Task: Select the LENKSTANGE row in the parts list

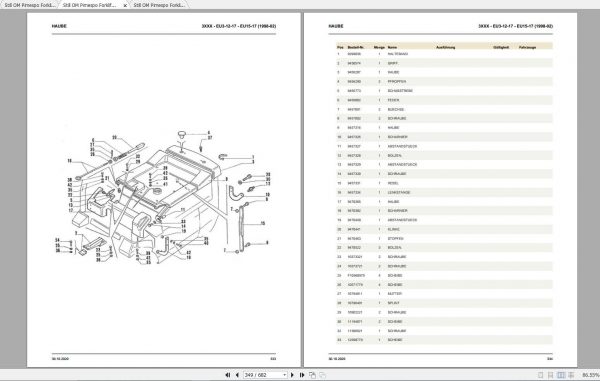Action: click(x=445, y=192)
